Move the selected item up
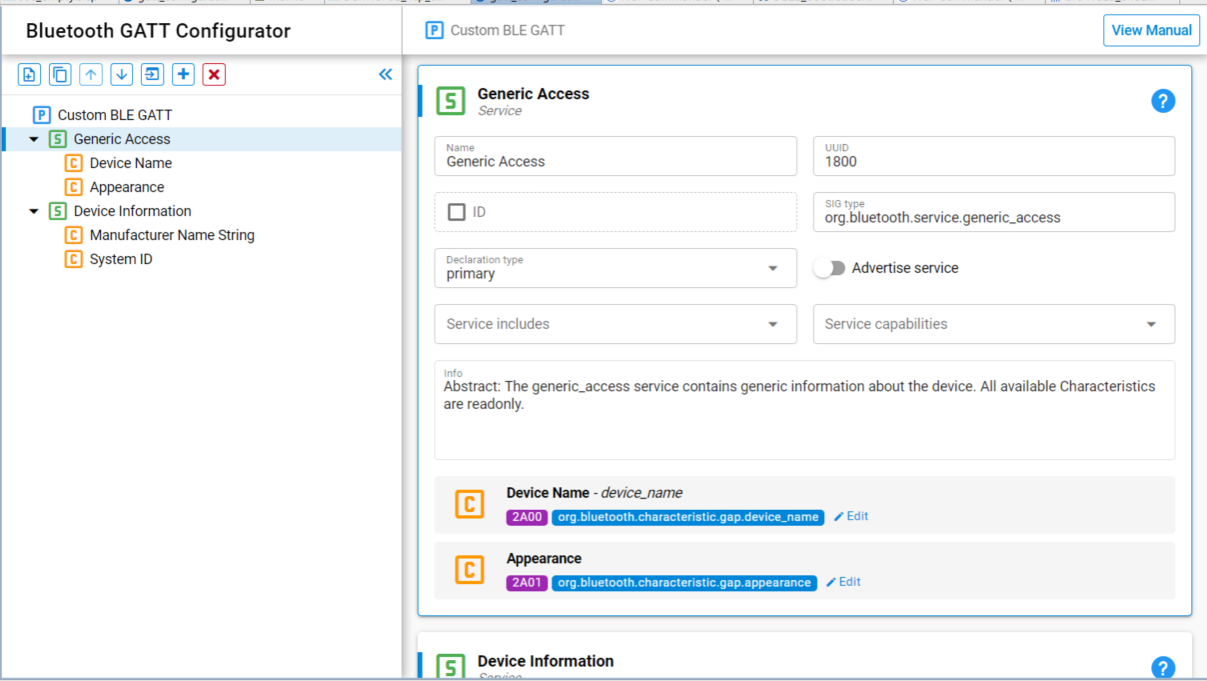The height and width of the screenshot is (681, 1207). [91, 74]
